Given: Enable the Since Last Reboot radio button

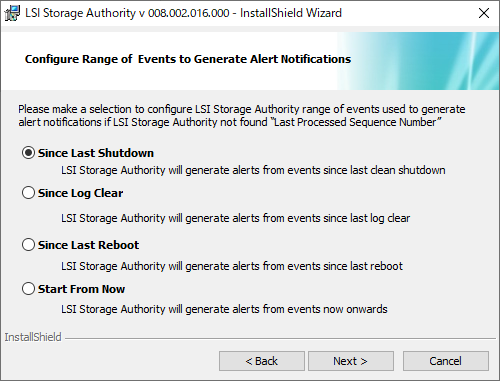Looking at the screenshot, I should coord(28,245).
